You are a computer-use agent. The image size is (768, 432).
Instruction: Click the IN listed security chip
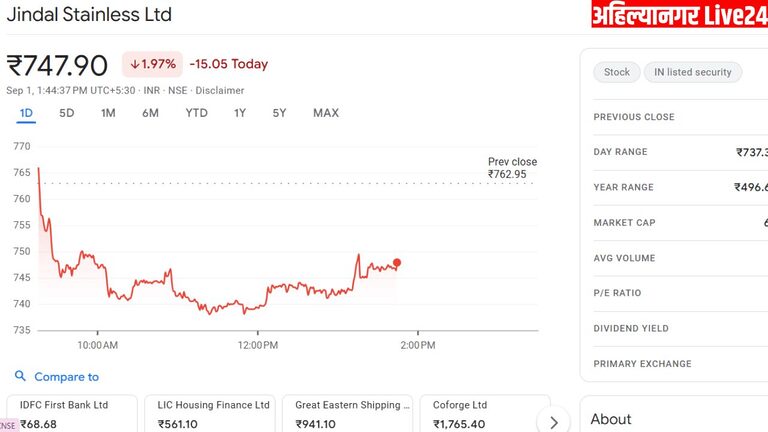click(693, 72)
